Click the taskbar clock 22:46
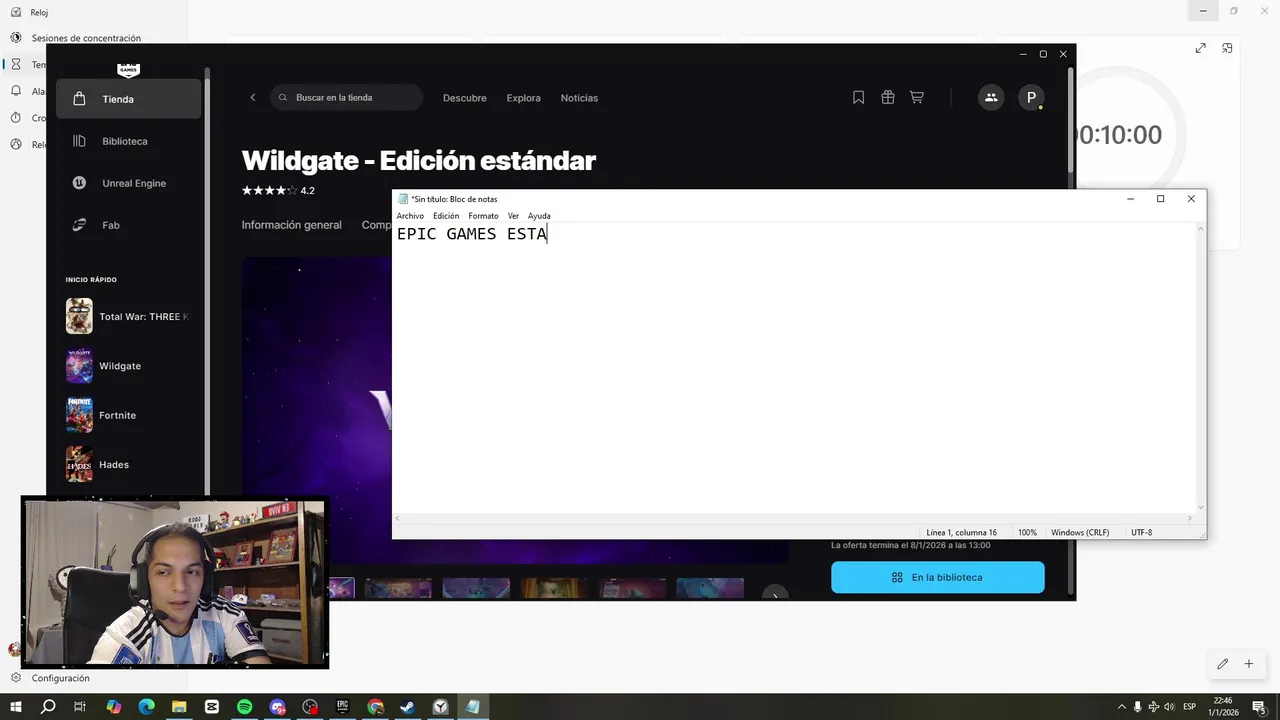The width and height of the screenshot is (1280, 720). 1225,707
